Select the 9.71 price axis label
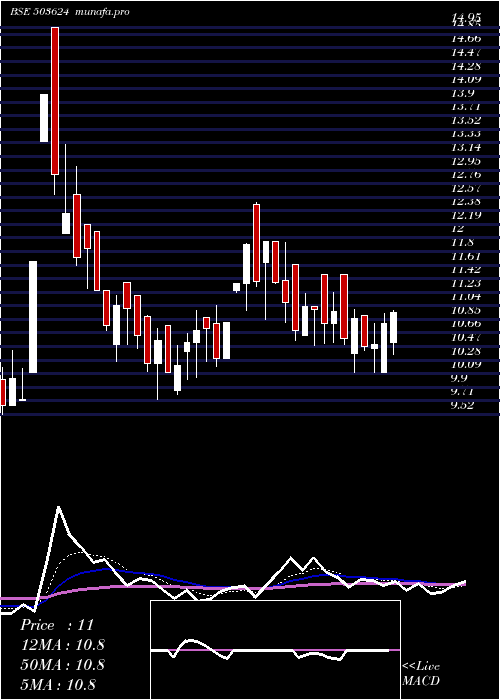The height and width of the screenshot is (700, 500). pos(462,392)
